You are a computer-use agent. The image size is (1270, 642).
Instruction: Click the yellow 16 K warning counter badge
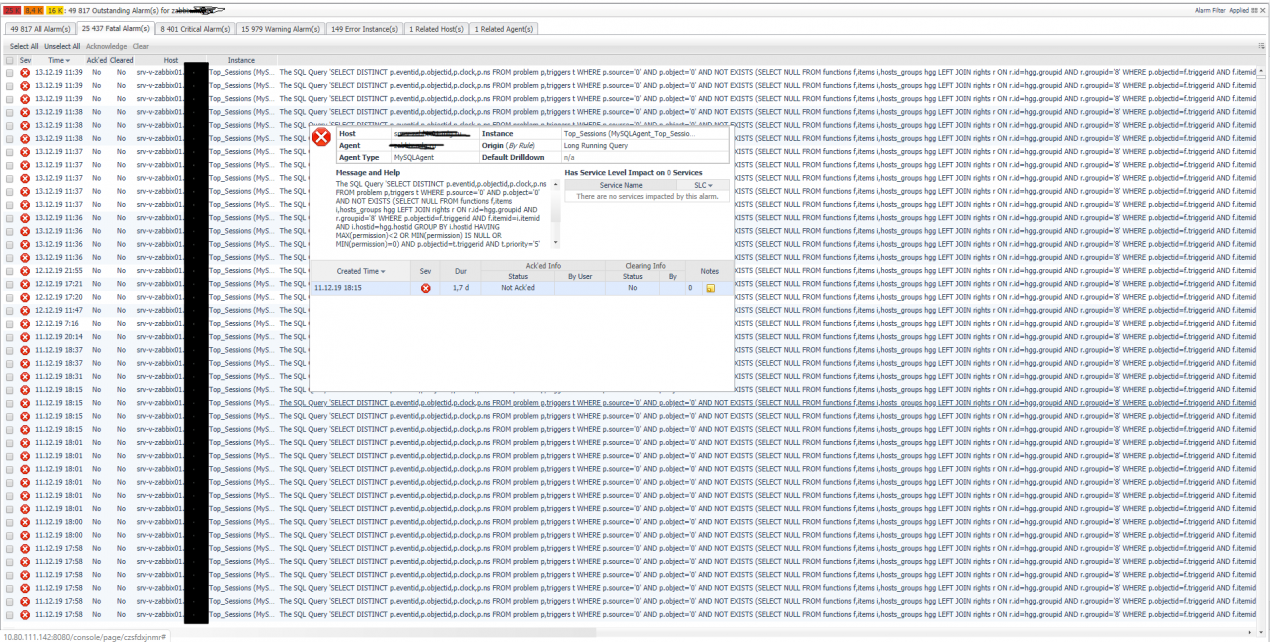click(54, 10)
